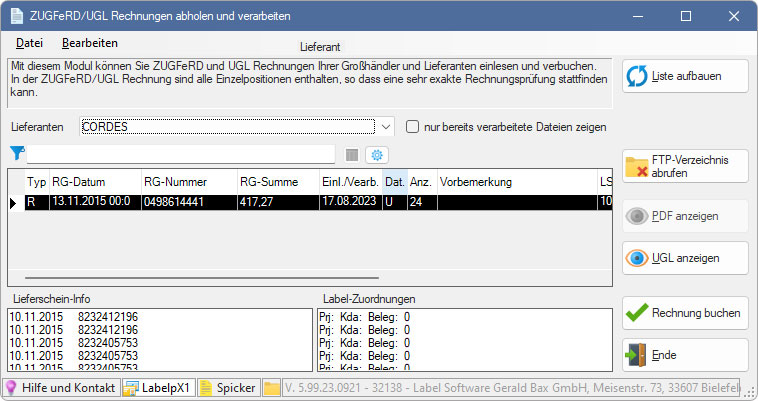Rebuild list with Liste aufbauen
The width and height of the screenshot is (758, 401).
[684, 76]
